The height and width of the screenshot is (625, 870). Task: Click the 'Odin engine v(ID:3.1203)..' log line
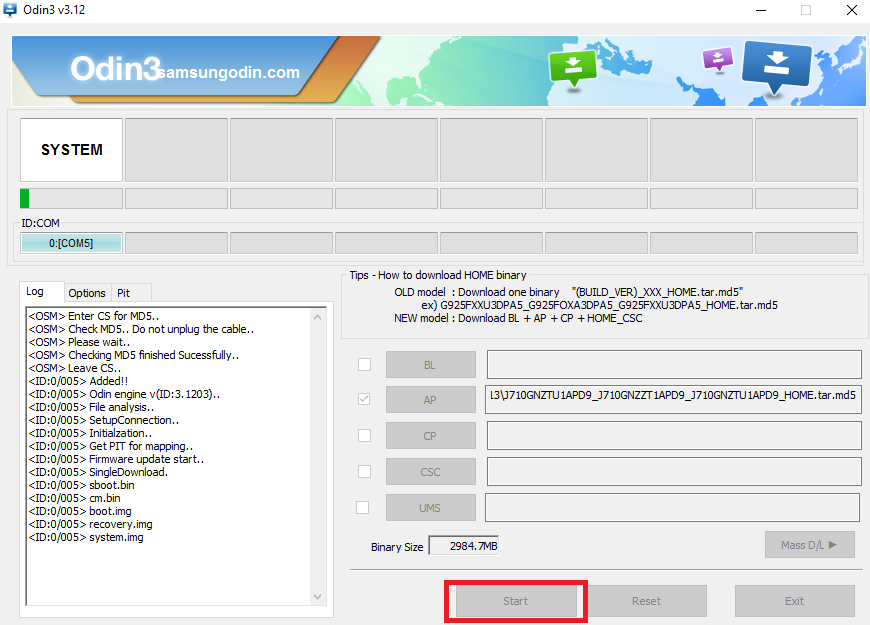coord(124,394)
